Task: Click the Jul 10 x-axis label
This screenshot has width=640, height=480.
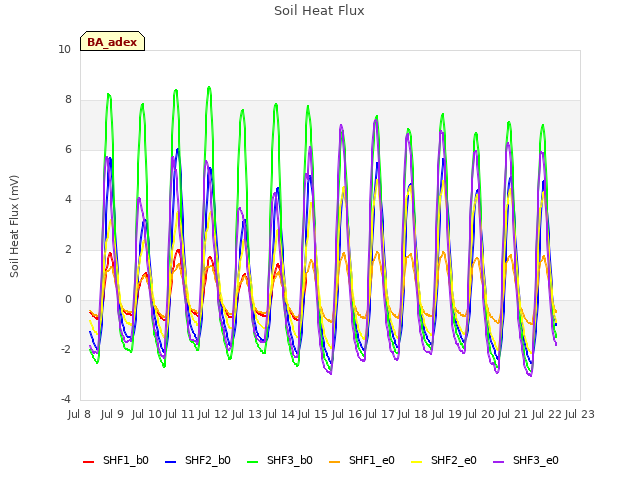Action: click(147, 414)
